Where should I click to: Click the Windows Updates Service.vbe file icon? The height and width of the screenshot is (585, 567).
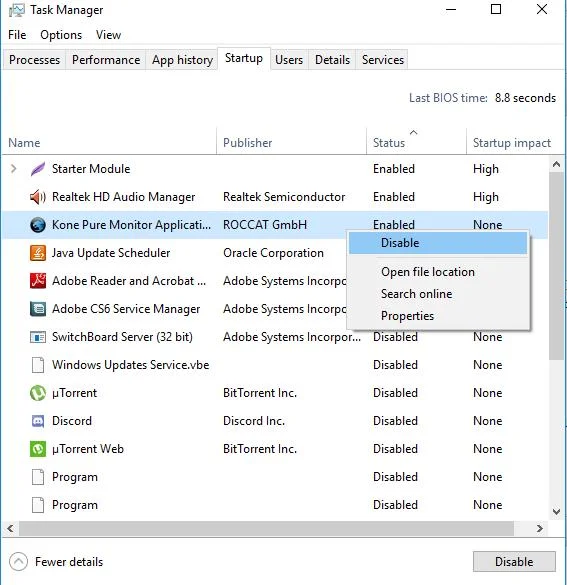(38, 365)
